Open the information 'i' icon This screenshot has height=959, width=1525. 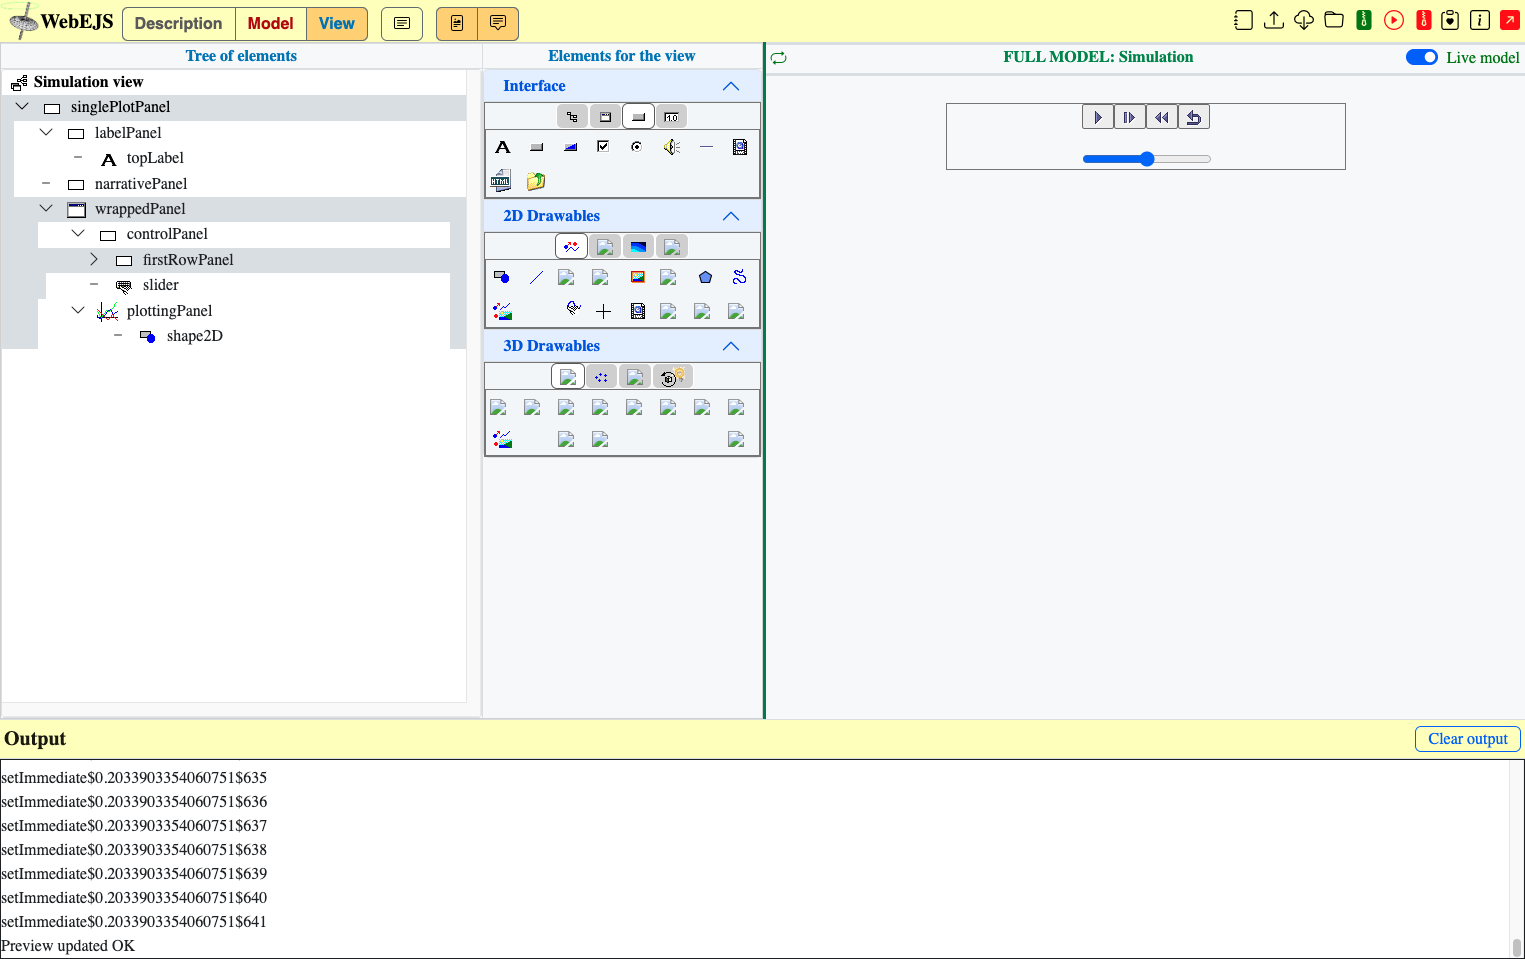(1480, 20)
